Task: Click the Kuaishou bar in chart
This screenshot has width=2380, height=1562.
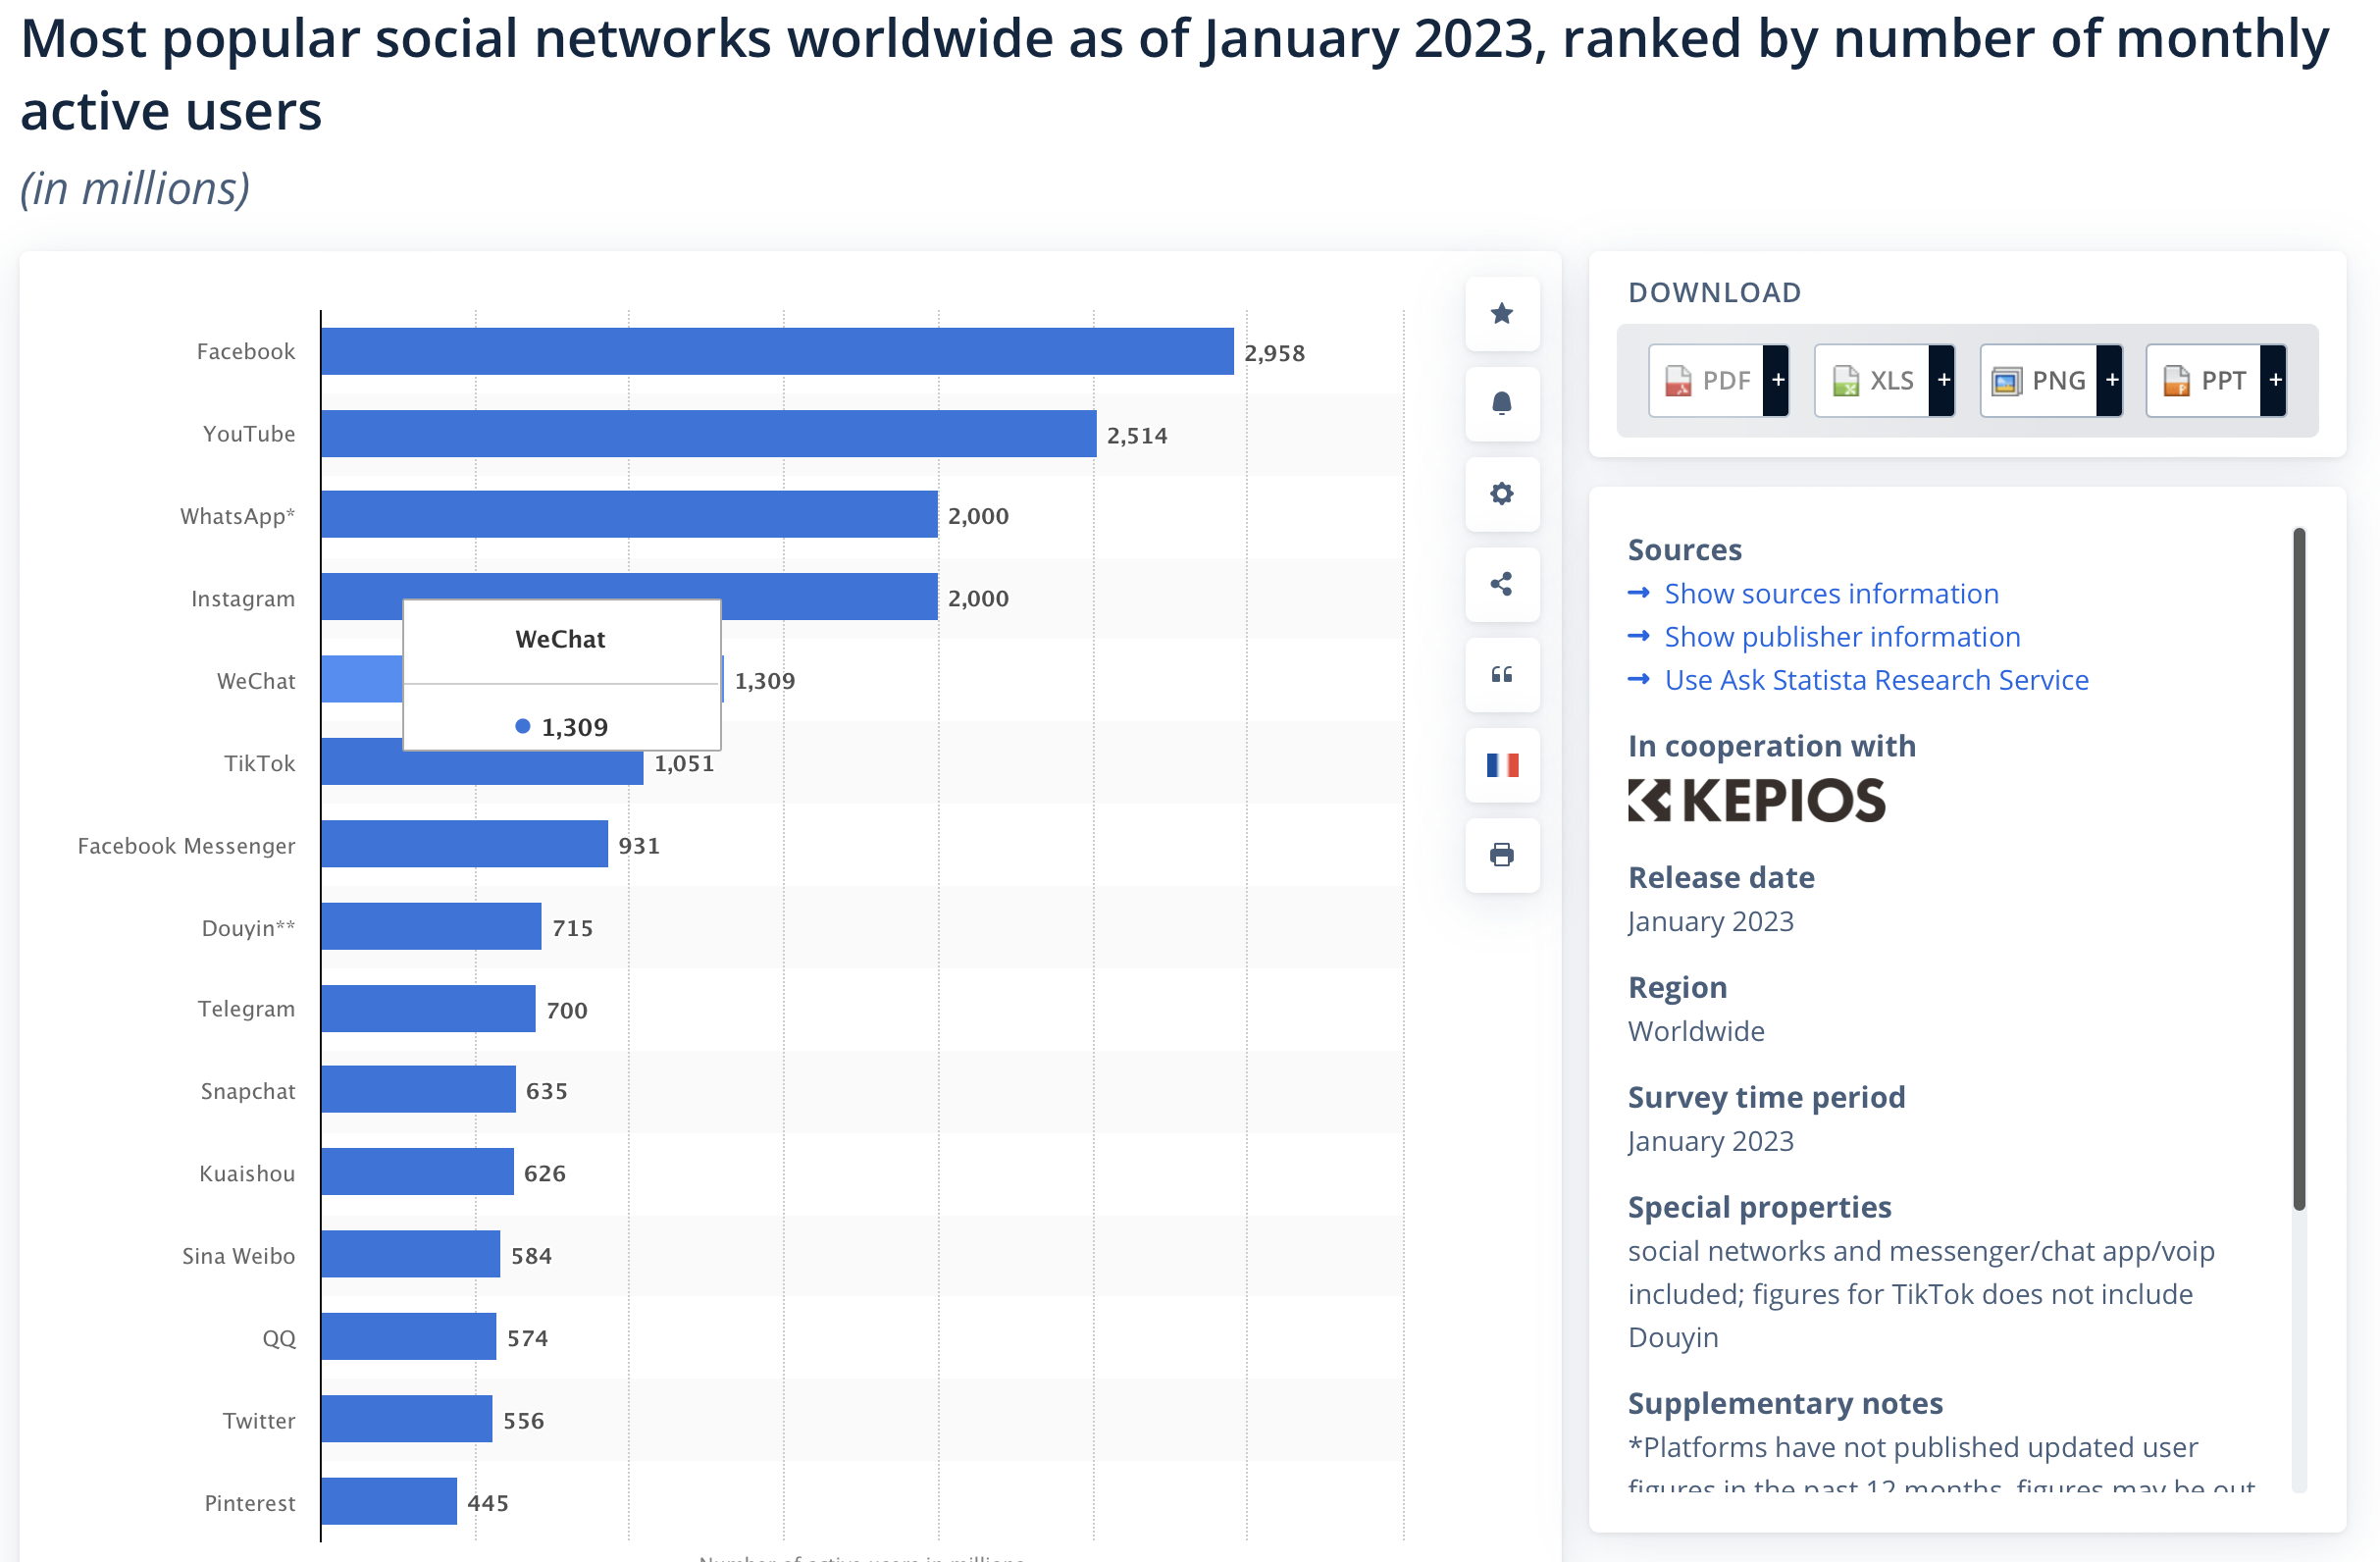Action: (x=418, y=1172)
